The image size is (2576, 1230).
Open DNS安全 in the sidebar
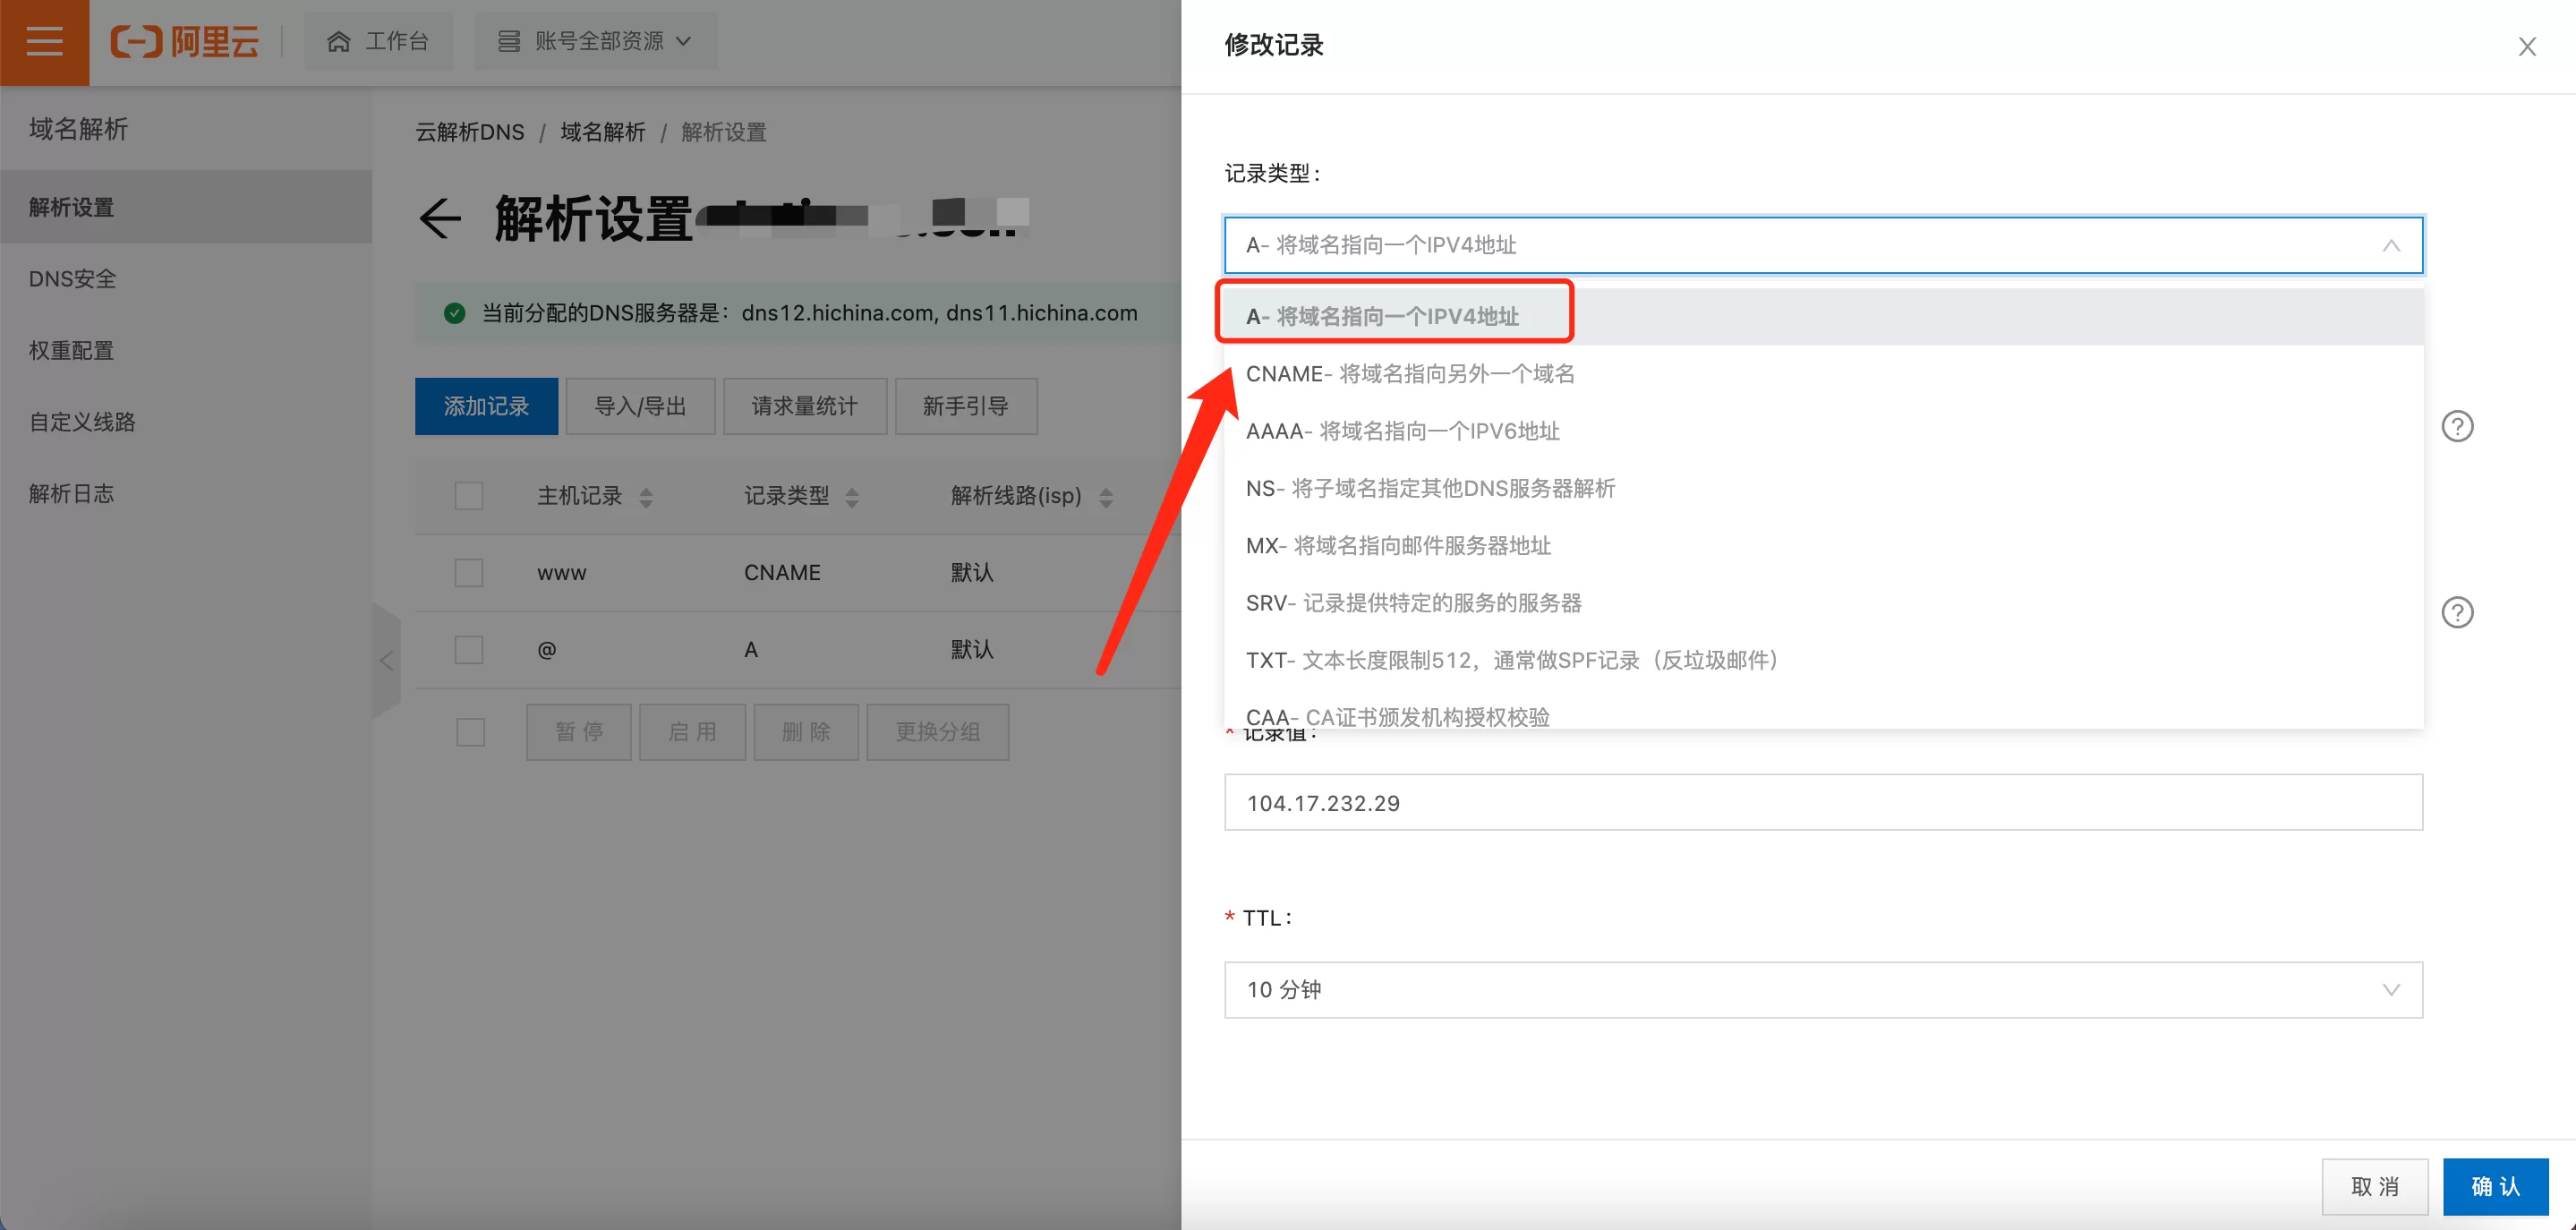186,279
